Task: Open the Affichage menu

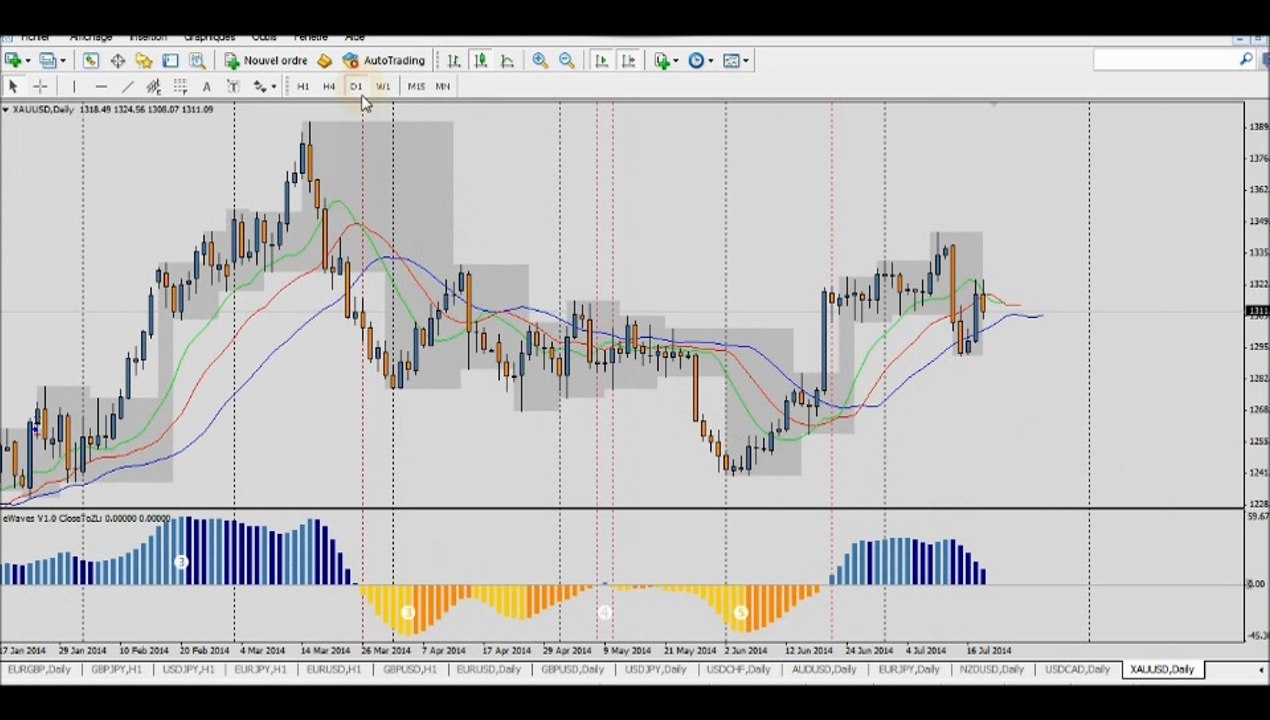Action: click(91, 38)
